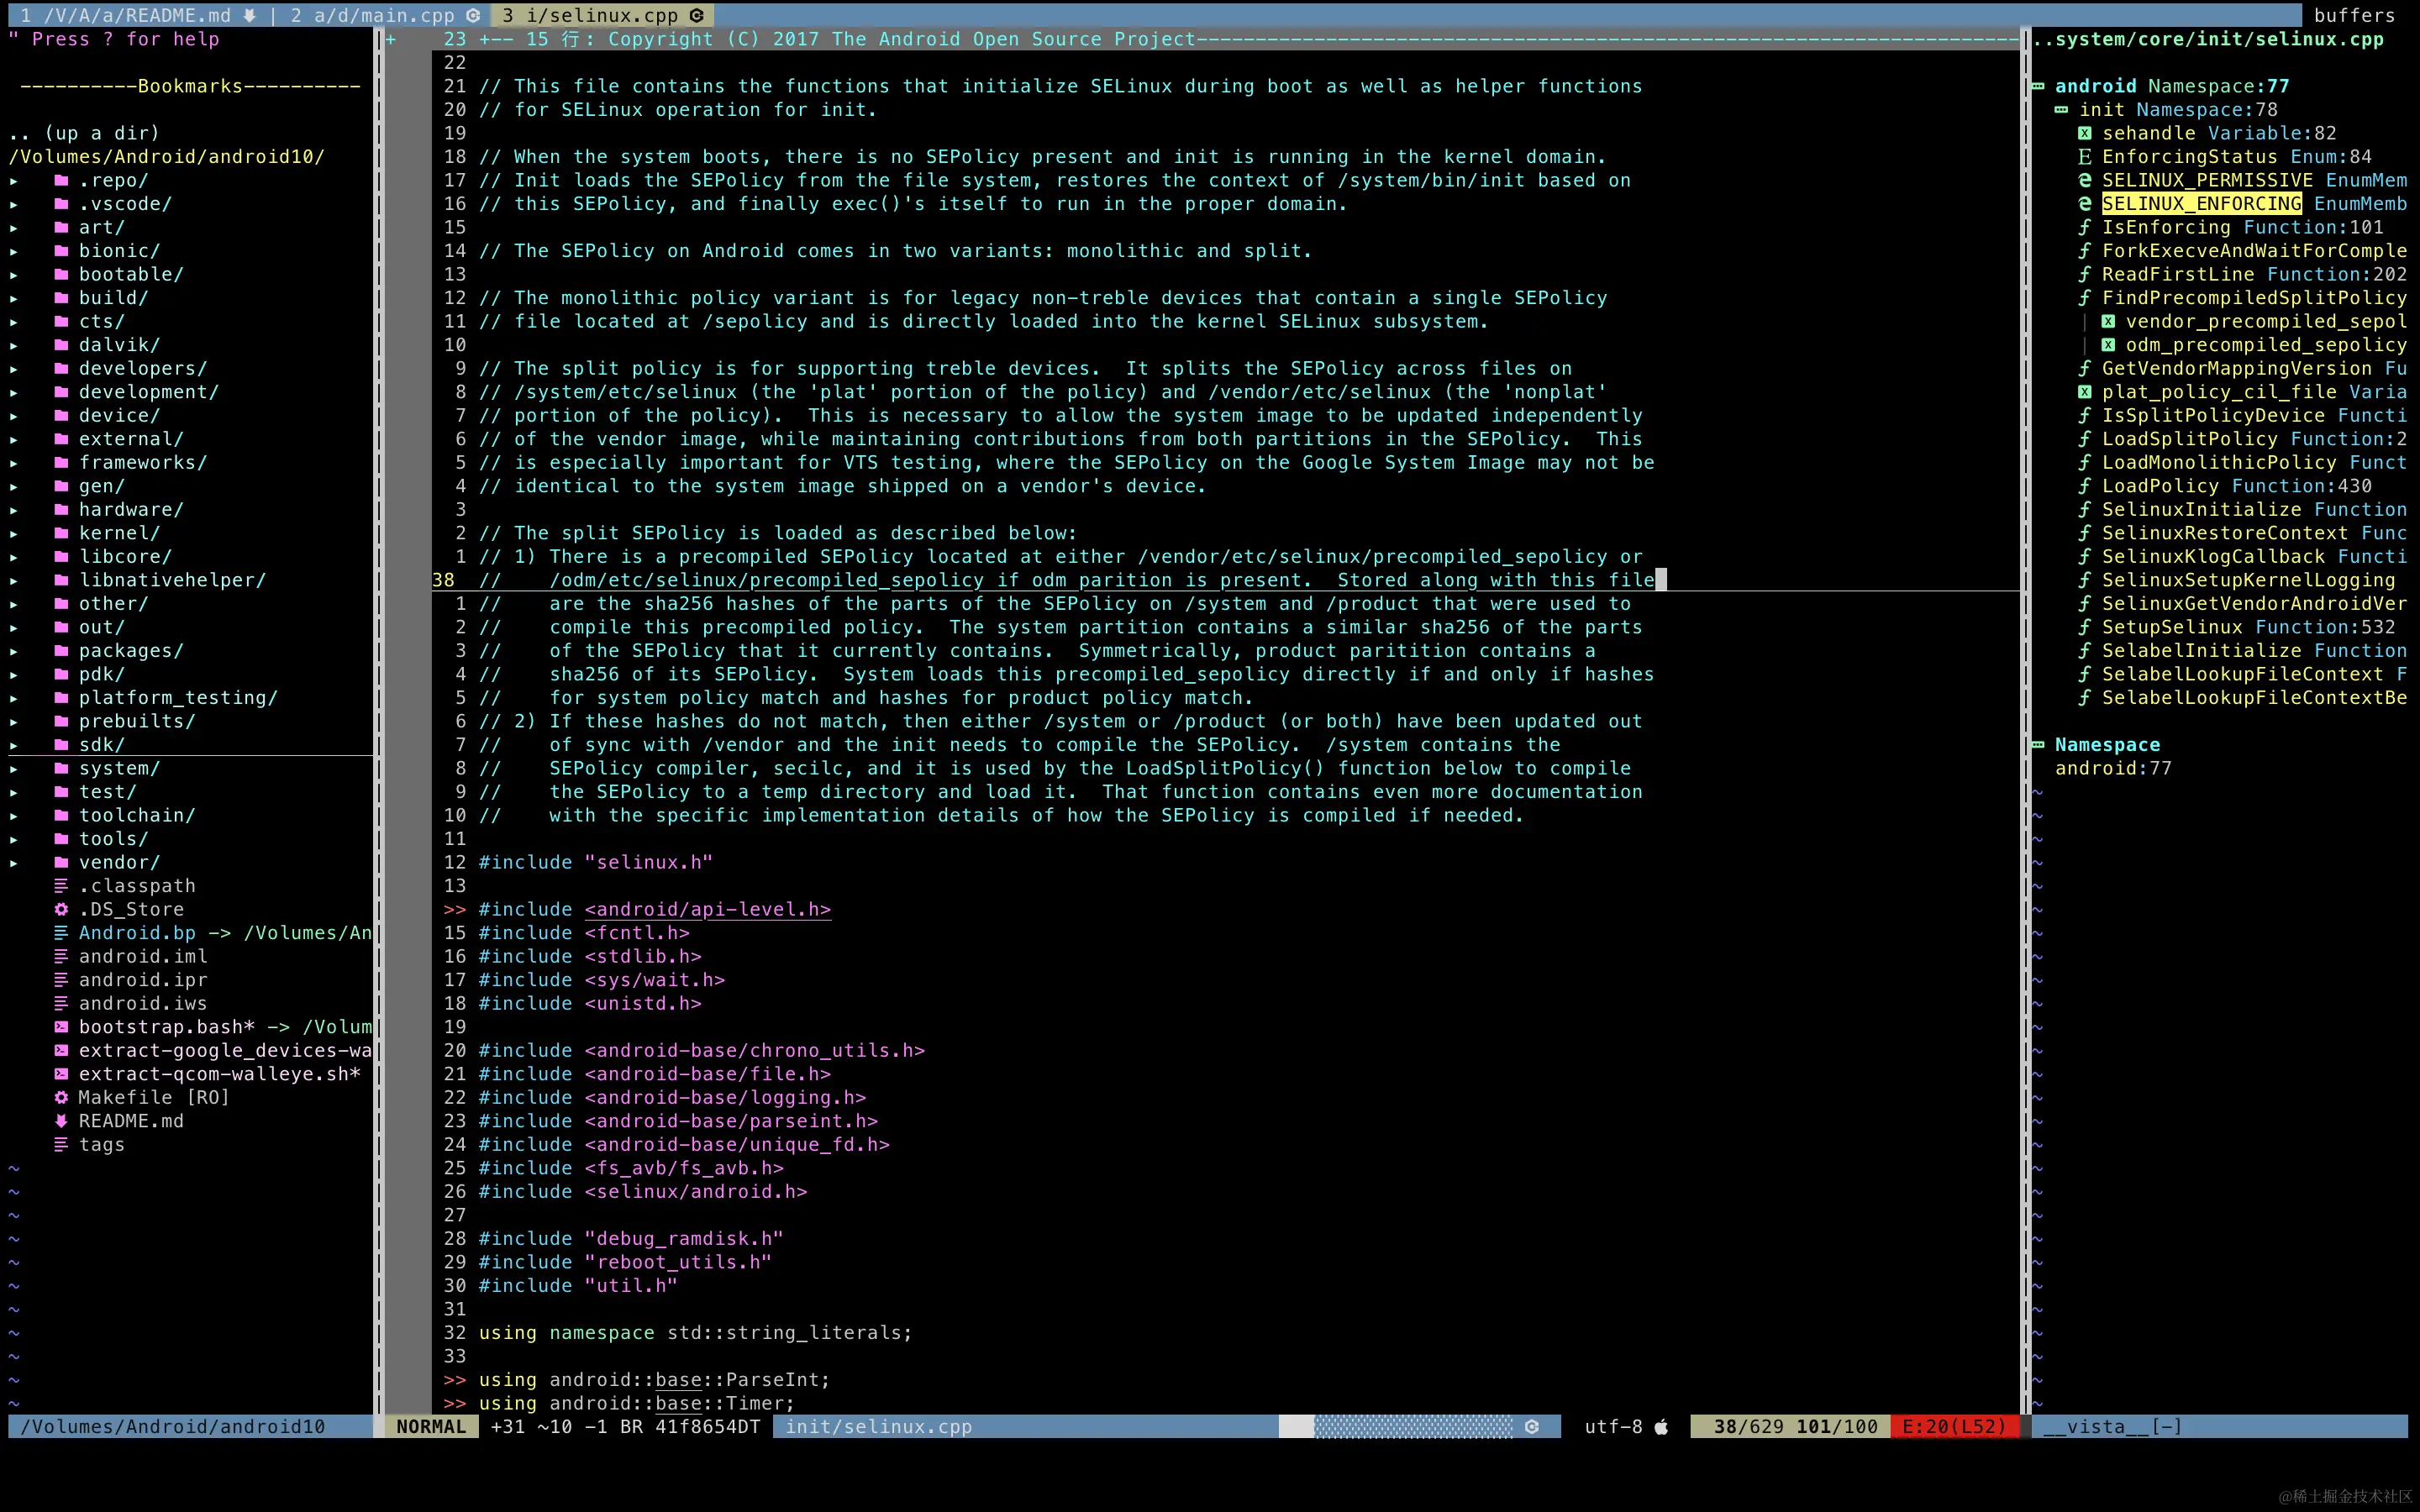Go up a directory in file tree
The image size is (2420, 1512).
point(84,134)
